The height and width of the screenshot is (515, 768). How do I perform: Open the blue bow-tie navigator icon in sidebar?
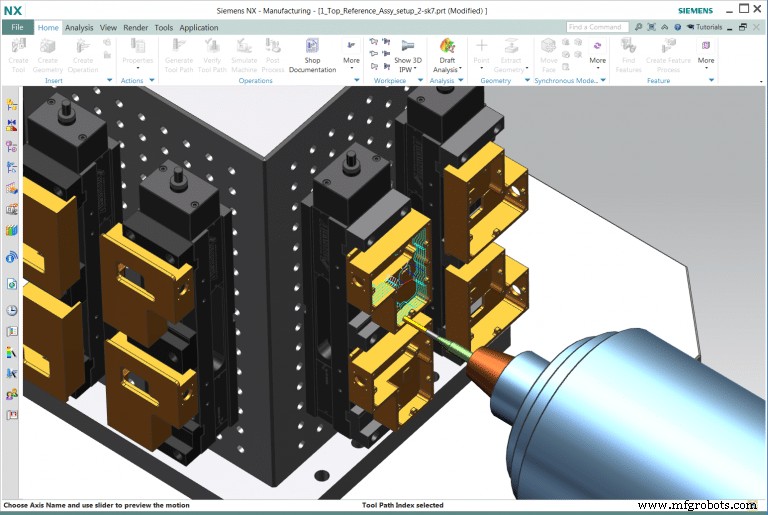pyautogui.click(x=11, y=125)
